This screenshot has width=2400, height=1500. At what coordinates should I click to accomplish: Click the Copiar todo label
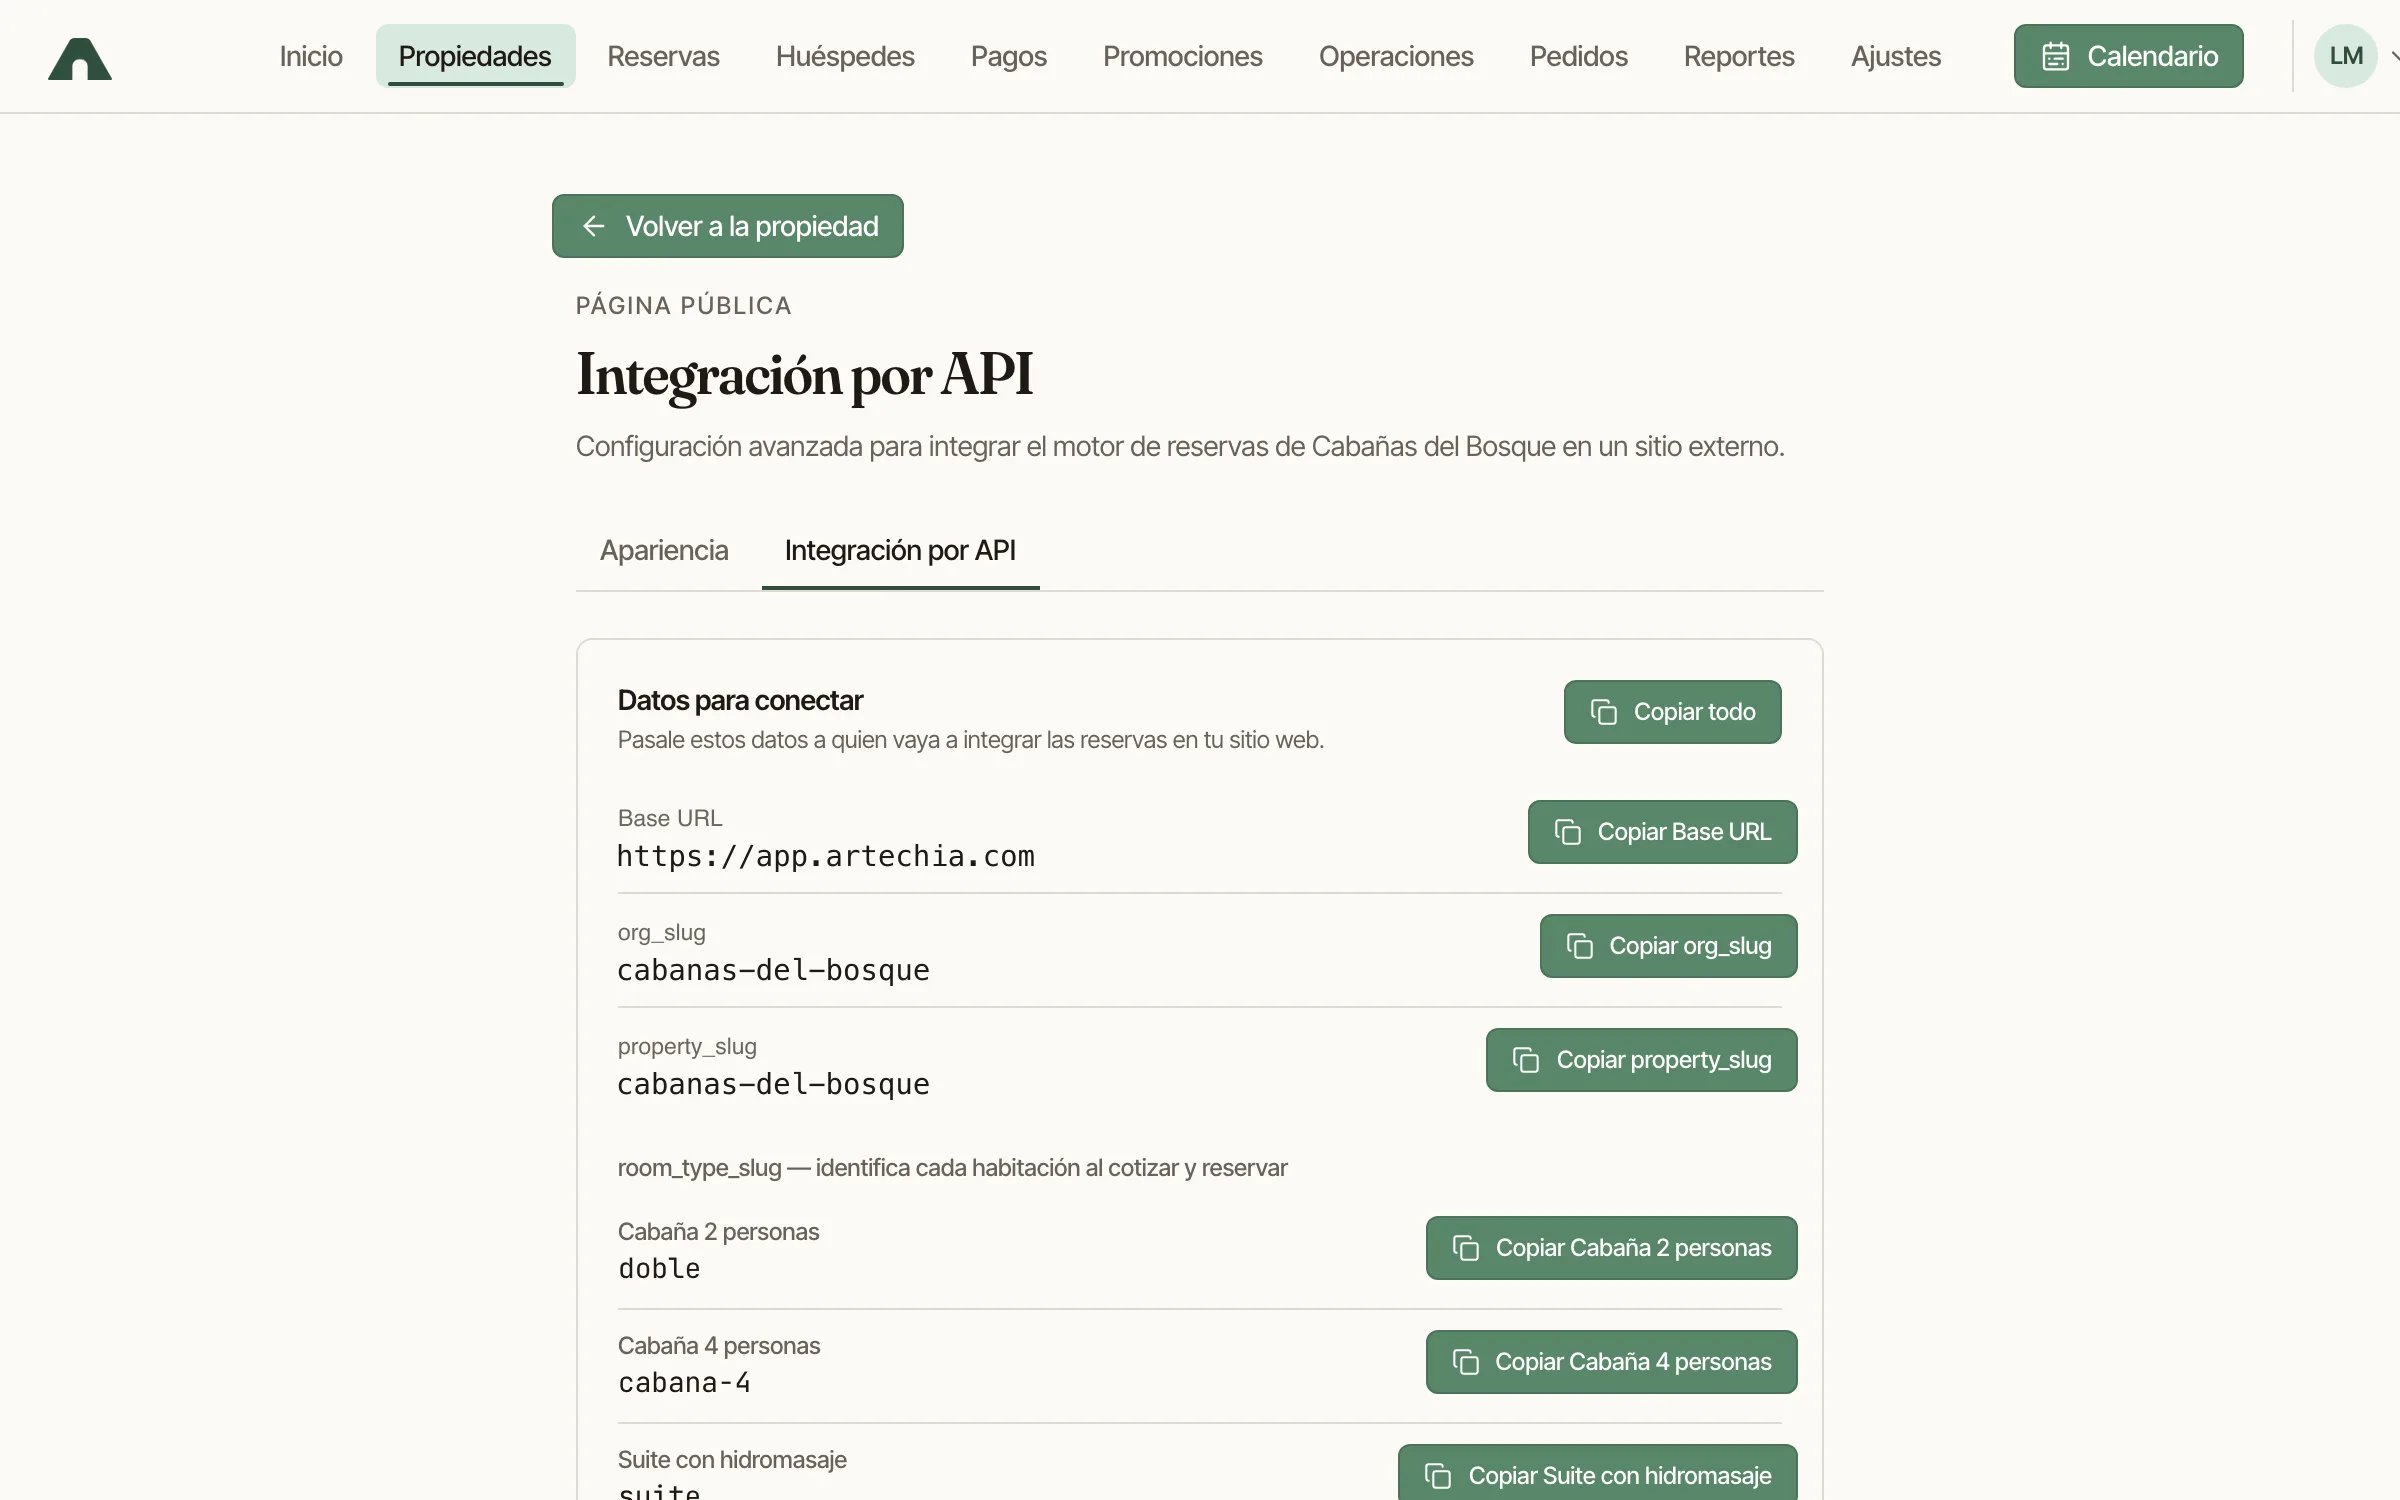click(x=1695, y=712)
